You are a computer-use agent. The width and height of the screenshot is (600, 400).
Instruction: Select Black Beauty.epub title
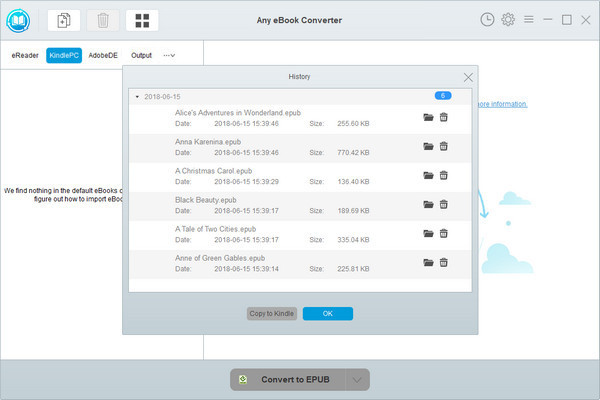pyautogui.click(x=205, y=200)
